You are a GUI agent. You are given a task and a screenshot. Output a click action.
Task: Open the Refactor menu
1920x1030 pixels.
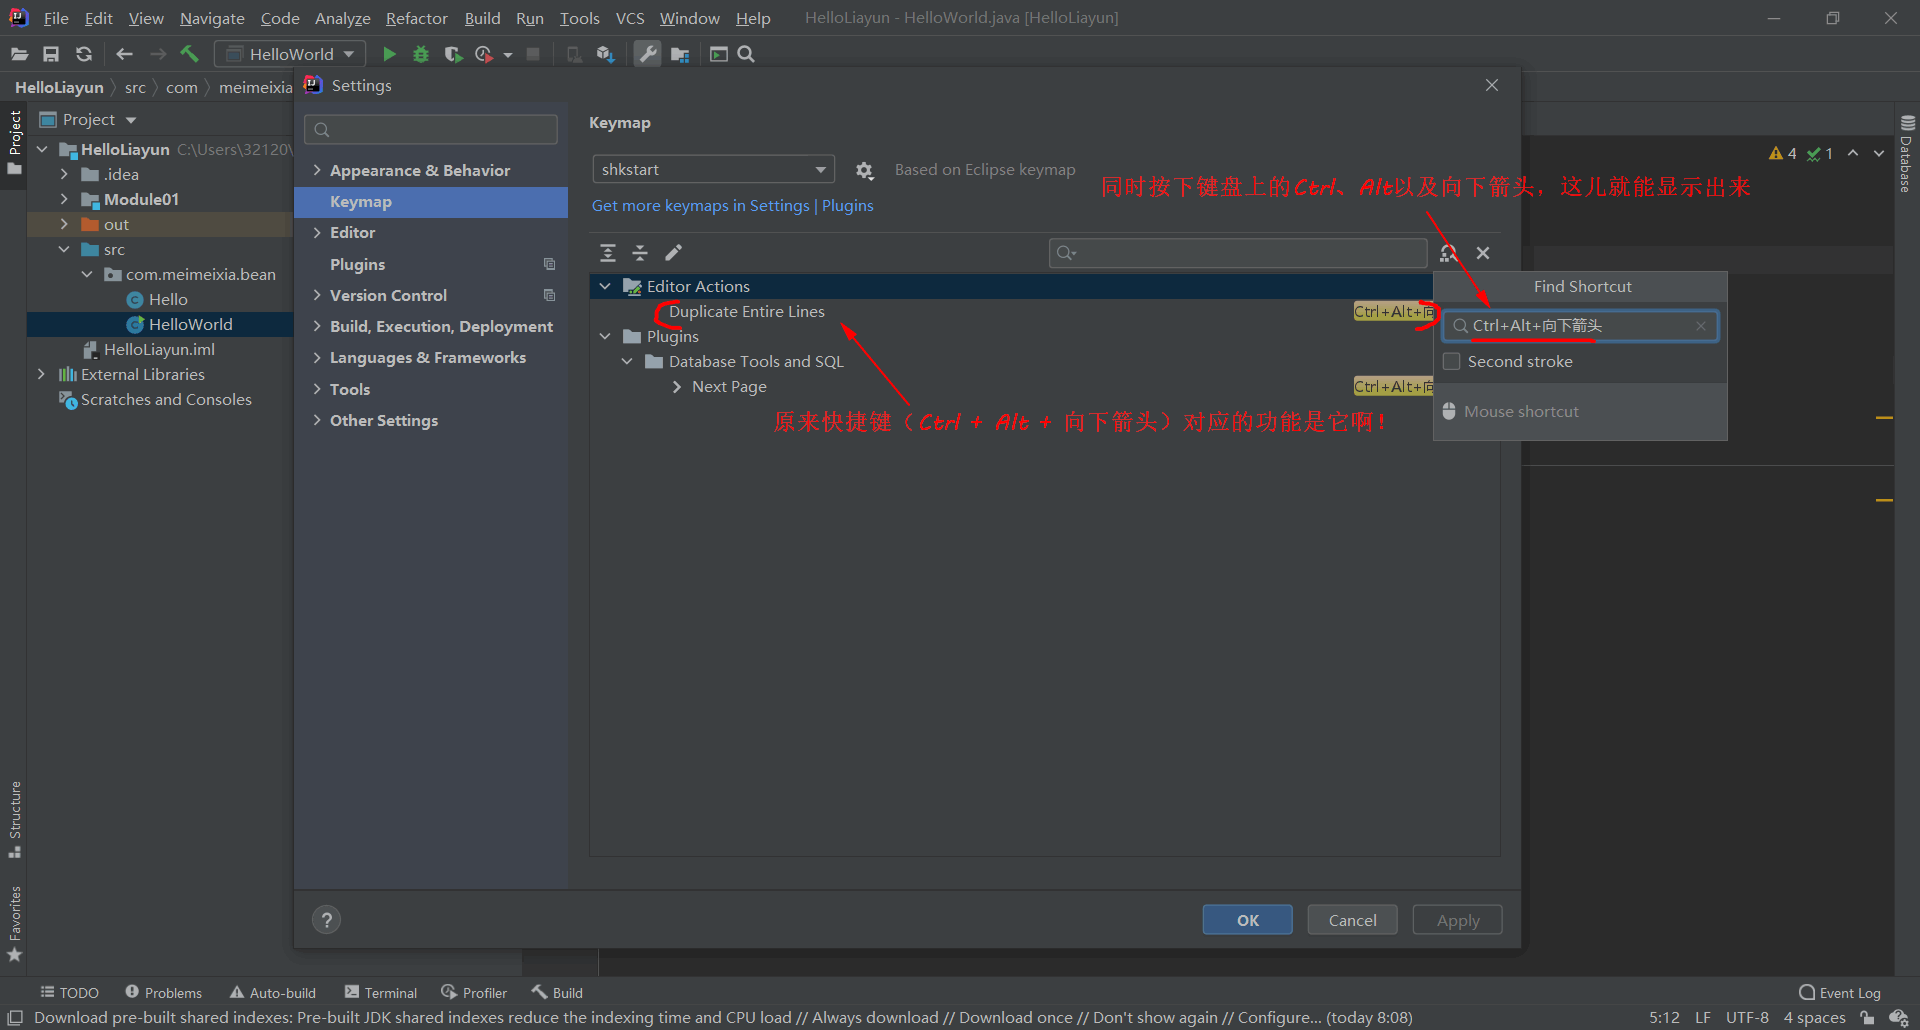coord(416,18)
